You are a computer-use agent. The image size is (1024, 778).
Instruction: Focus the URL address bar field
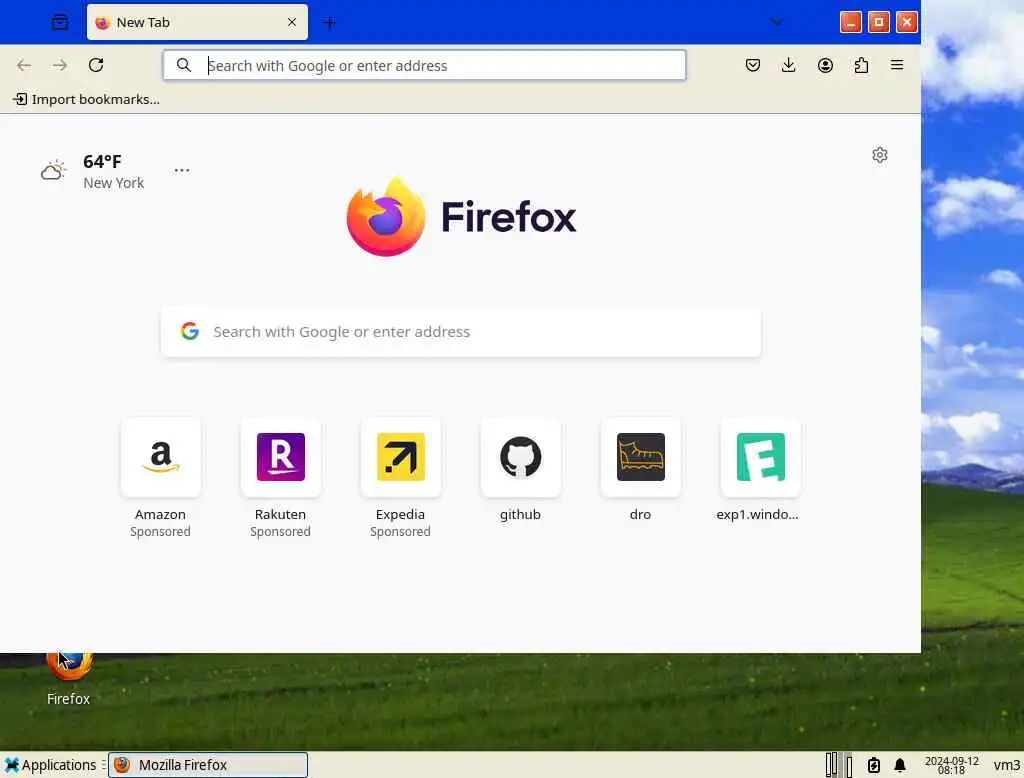click(x=424, y=65)
